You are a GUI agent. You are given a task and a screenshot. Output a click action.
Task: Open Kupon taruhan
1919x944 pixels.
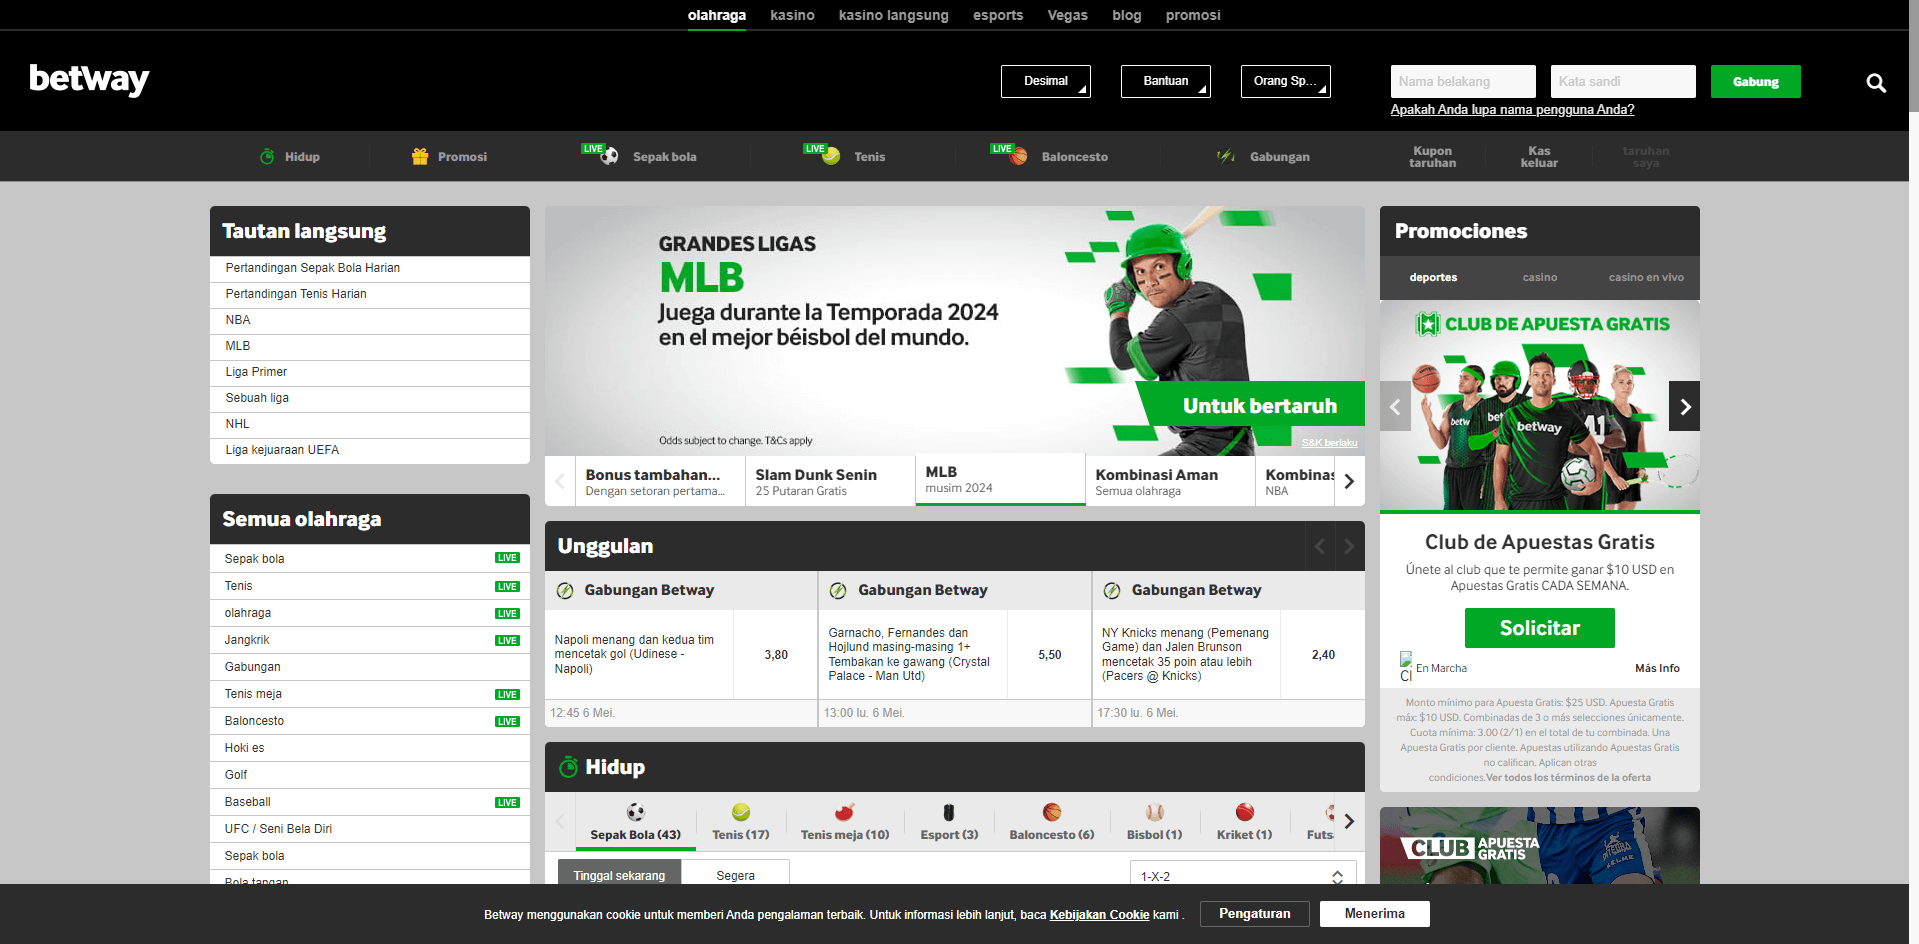pos(1432,157)
